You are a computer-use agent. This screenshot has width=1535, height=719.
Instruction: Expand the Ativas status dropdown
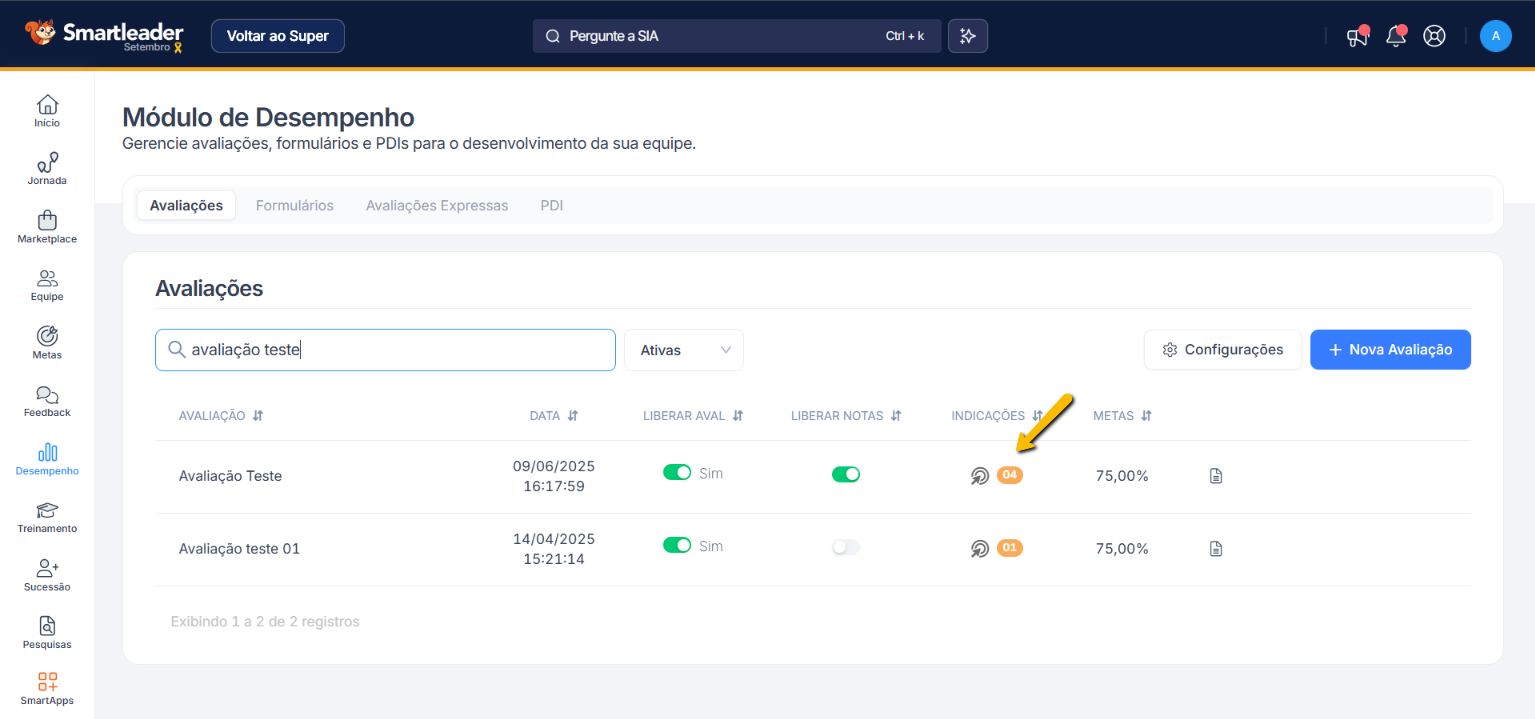pyautogui.click(x=684, y=350)
